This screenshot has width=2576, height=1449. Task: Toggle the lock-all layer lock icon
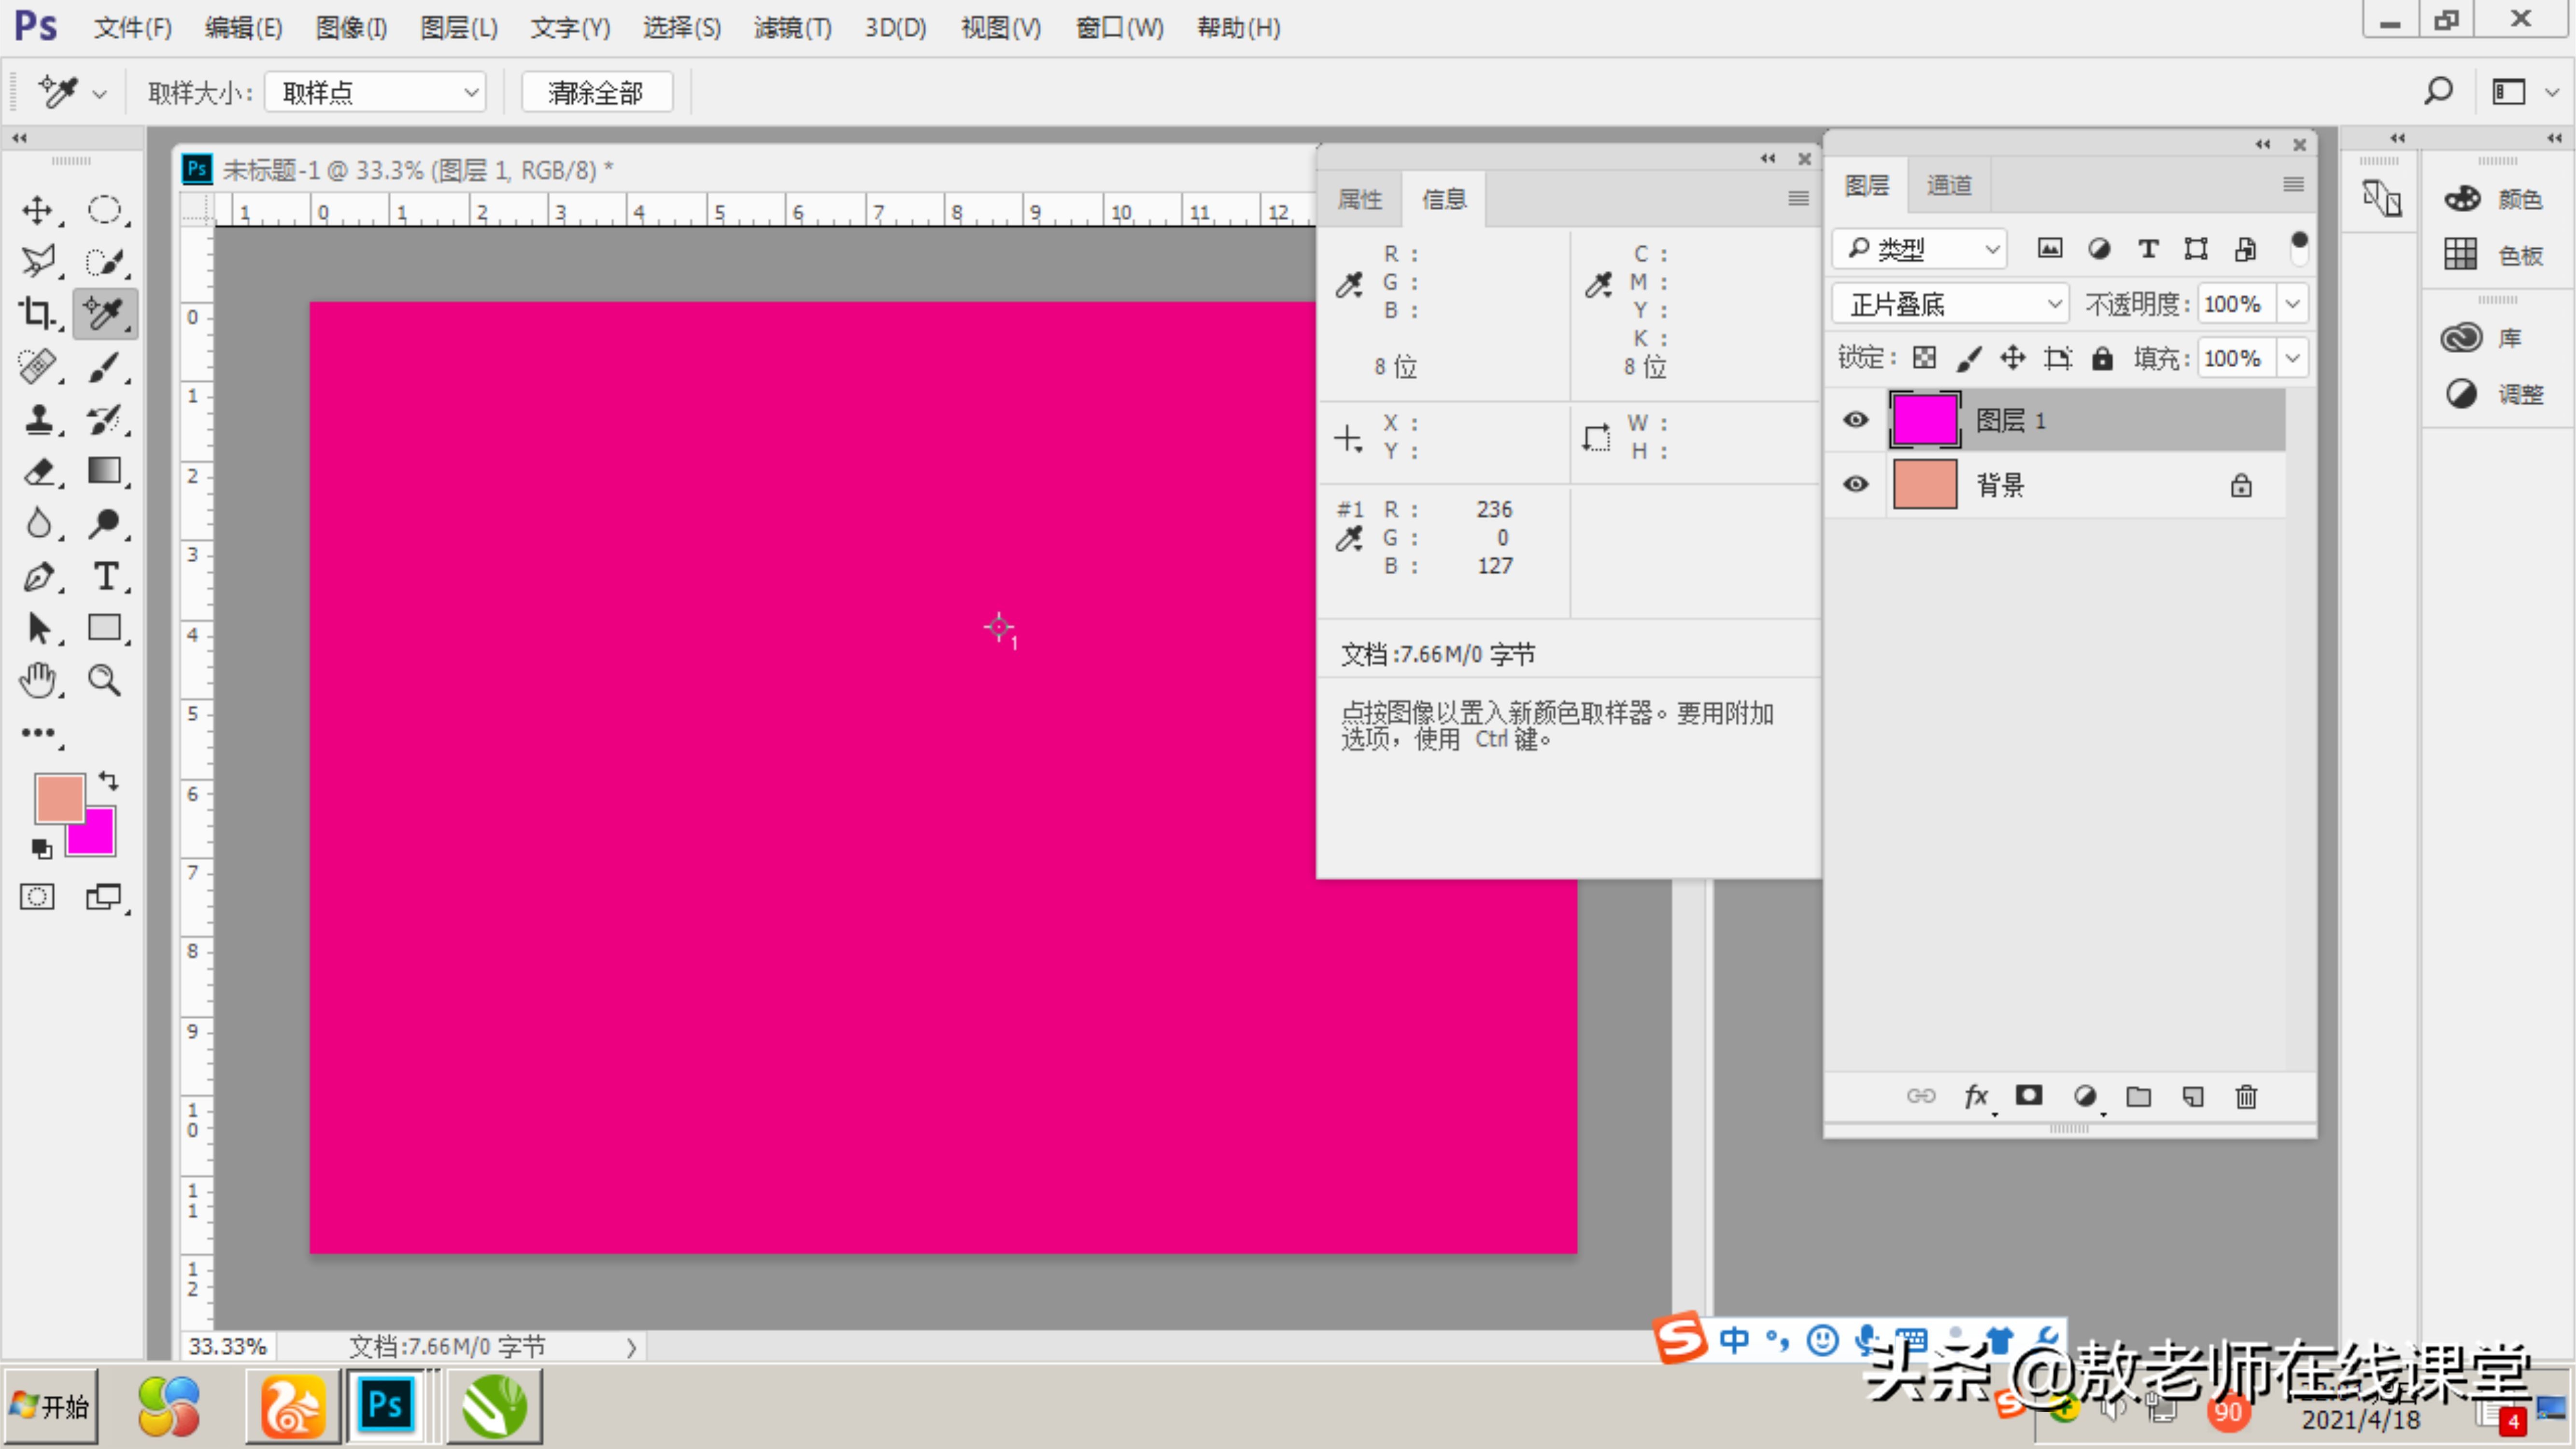point(2103,358)
